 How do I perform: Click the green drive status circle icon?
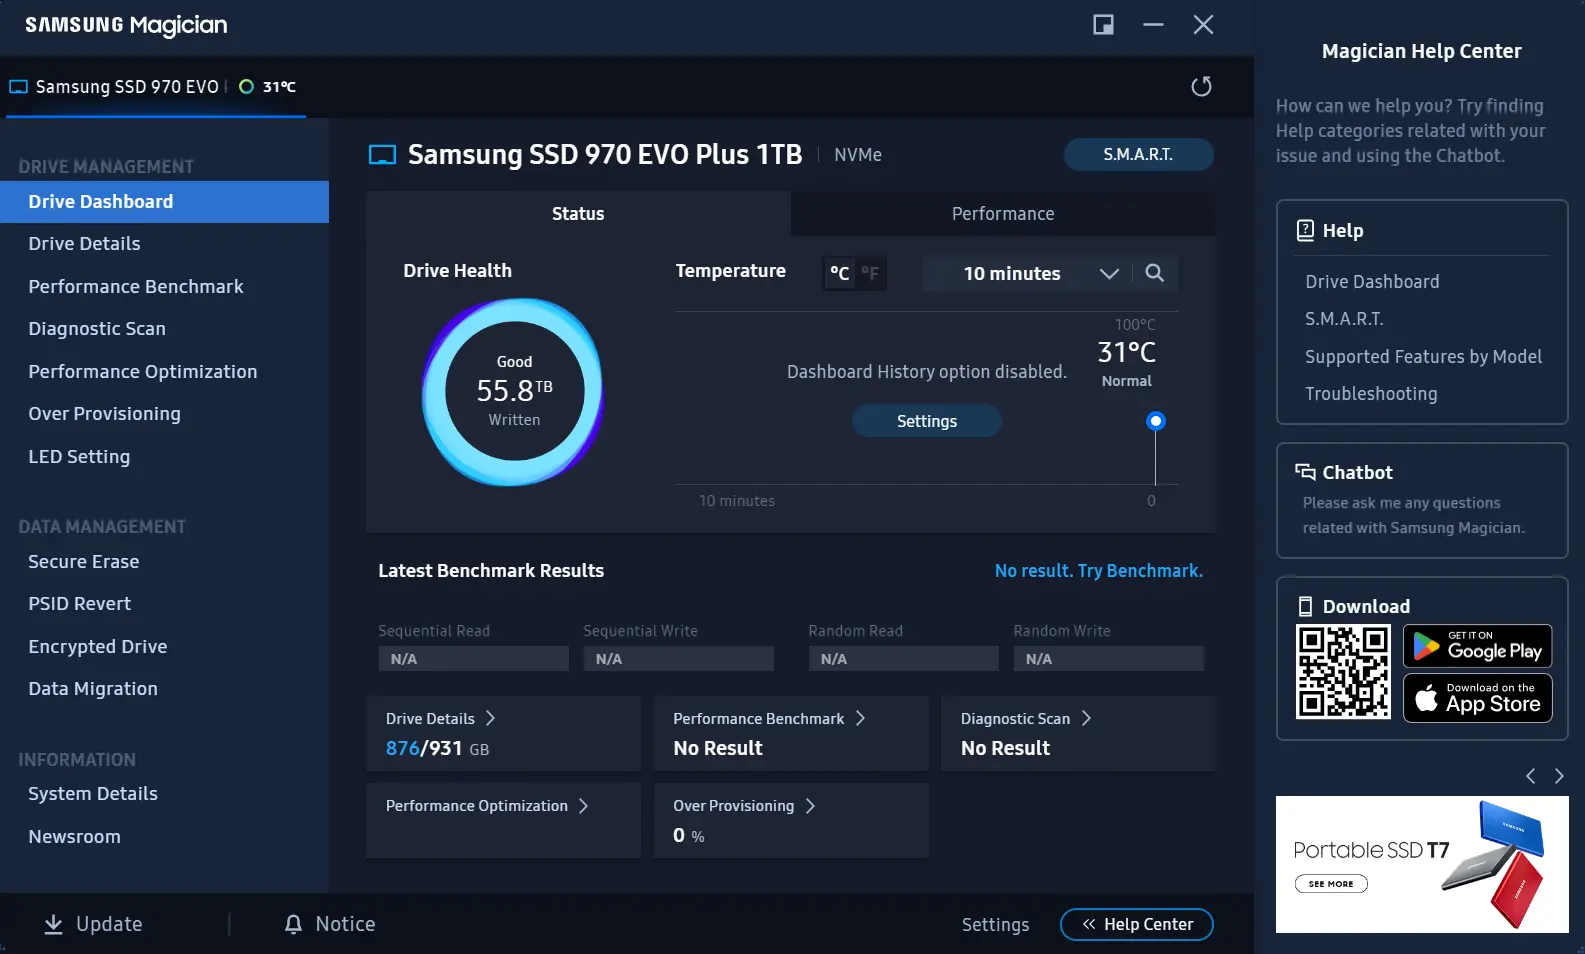point(246,87)
